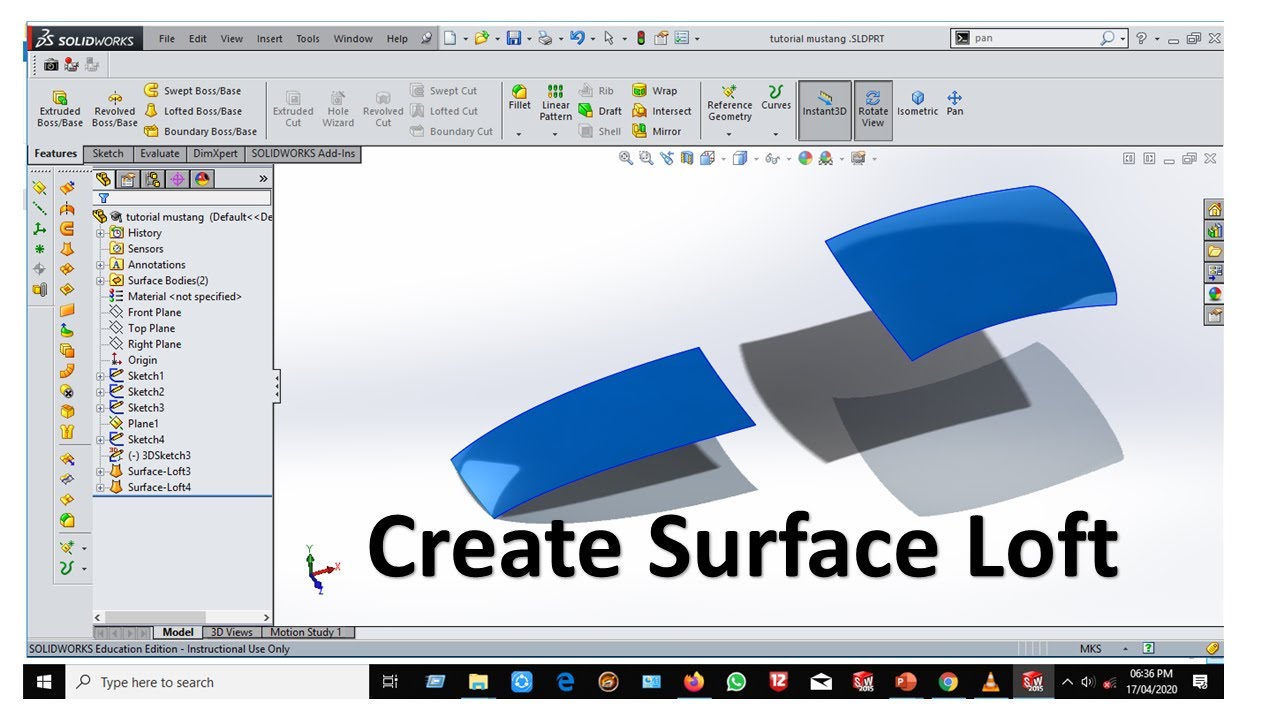
Task: Pick the Boundary Boss/Base command
Action: tap(200, 131)
